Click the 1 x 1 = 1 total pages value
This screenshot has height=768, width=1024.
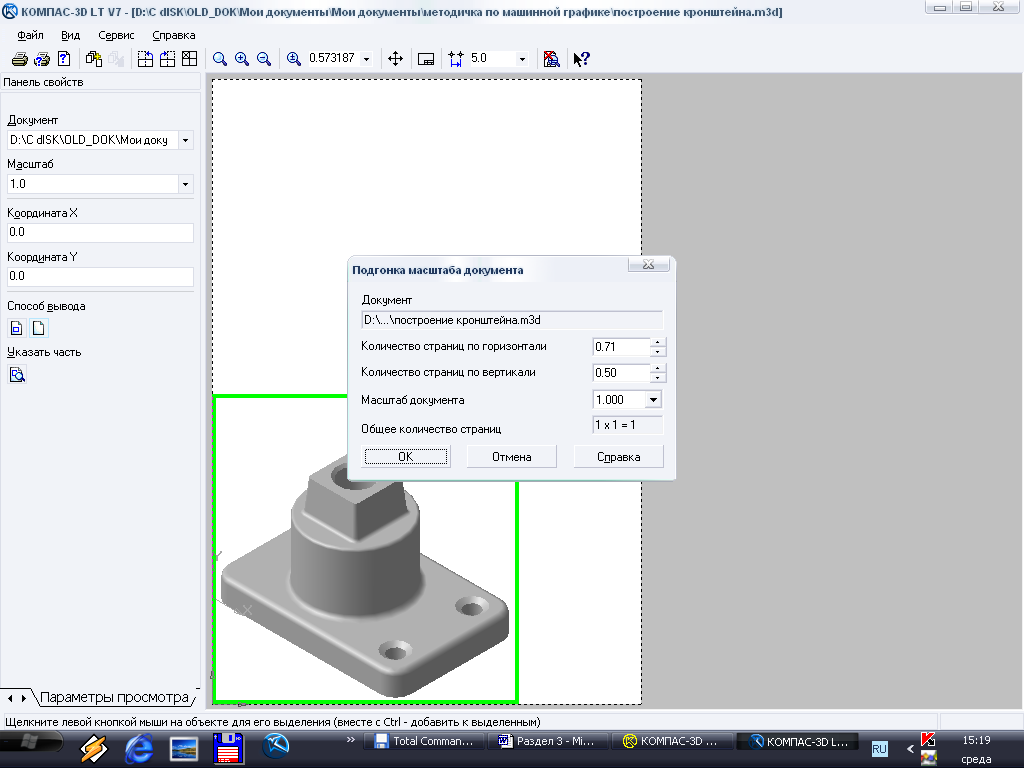[x=627, y=425]
